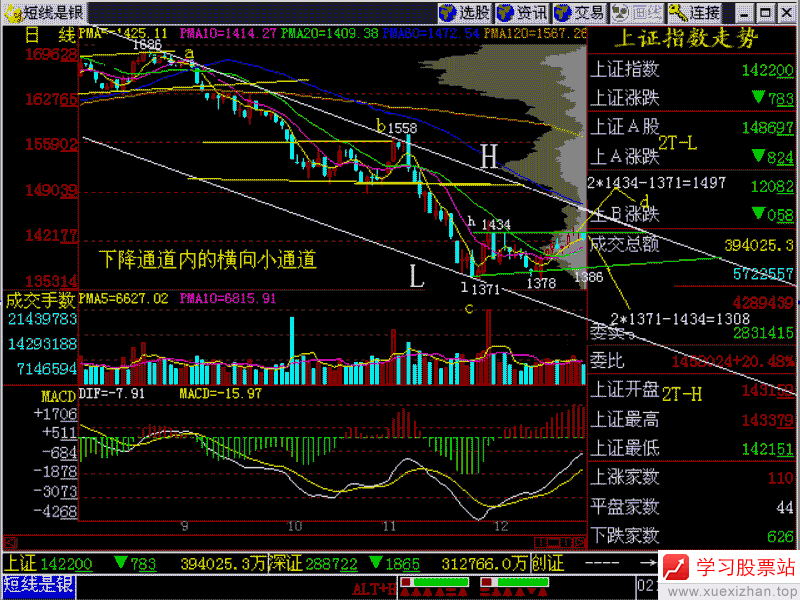Click the 画线 draw-line toolbar button
The height and width of the screenshot is (600, 800).
coord(637,13)
